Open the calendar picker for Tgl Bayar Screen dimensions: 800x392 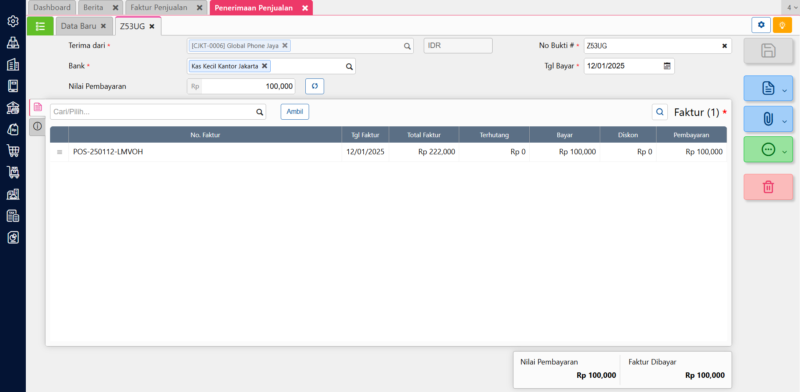coord(667,66)
